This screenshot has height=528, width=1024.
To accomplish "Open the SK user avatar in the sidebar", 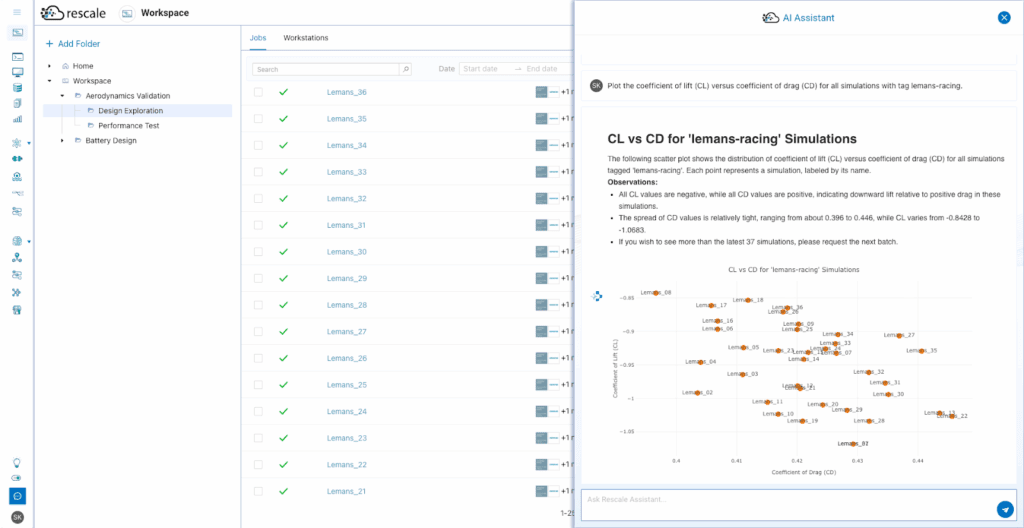I will (x=18, y=517).
